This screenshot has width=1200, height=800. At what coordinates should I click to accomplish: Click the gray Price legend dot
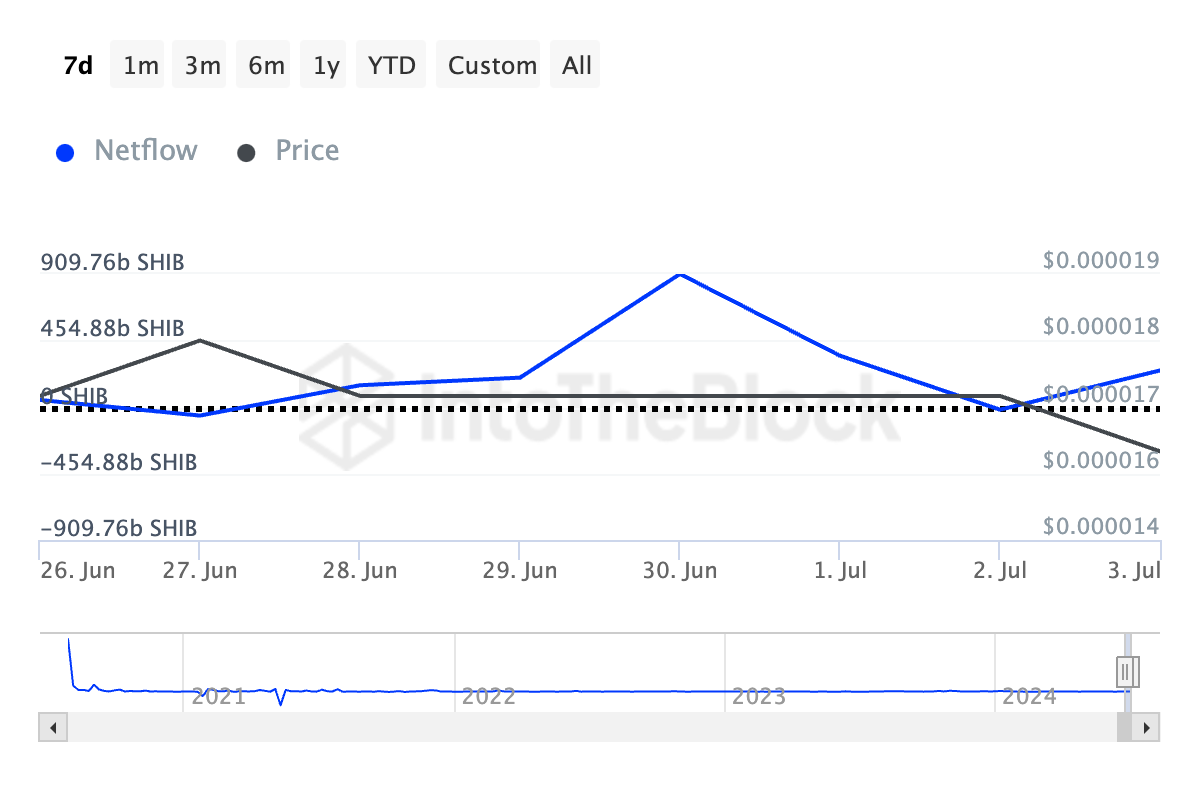246,153
